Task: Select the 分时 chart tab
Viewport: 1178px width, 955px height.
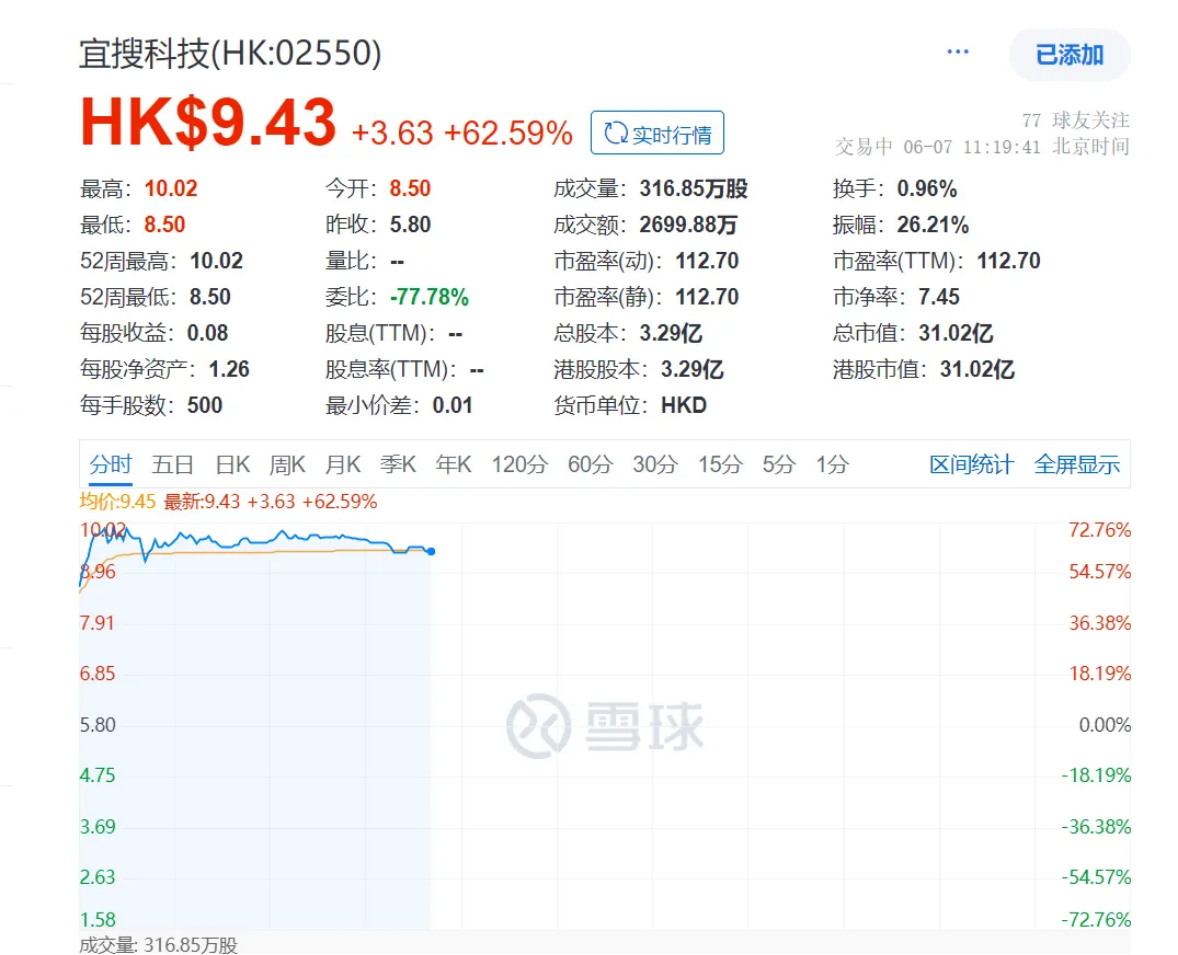Action: [110, 465]
